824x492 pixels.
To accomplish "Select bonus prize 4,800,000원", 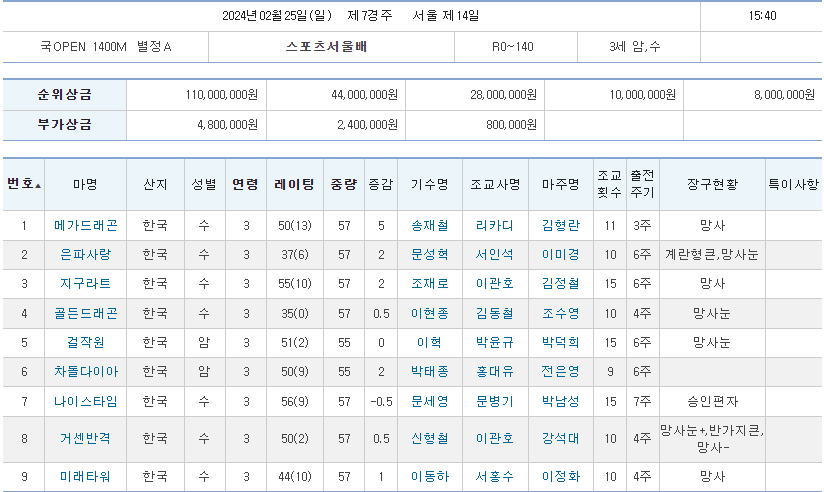I will pyautogui.click(x=228, y=125).
